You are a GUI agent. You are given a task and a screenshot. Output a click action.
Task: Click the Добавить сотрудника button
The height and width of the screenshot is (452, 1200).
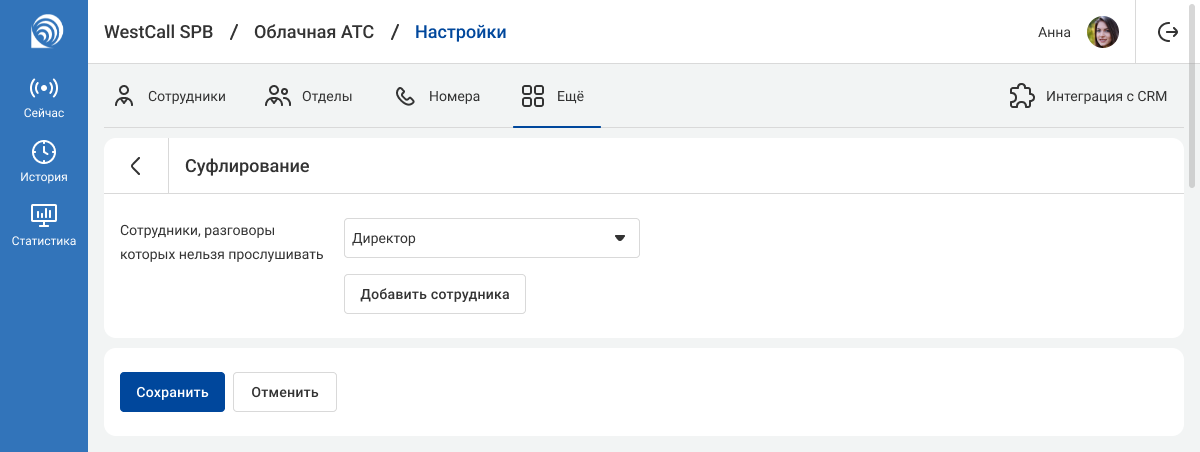(435, 295)
